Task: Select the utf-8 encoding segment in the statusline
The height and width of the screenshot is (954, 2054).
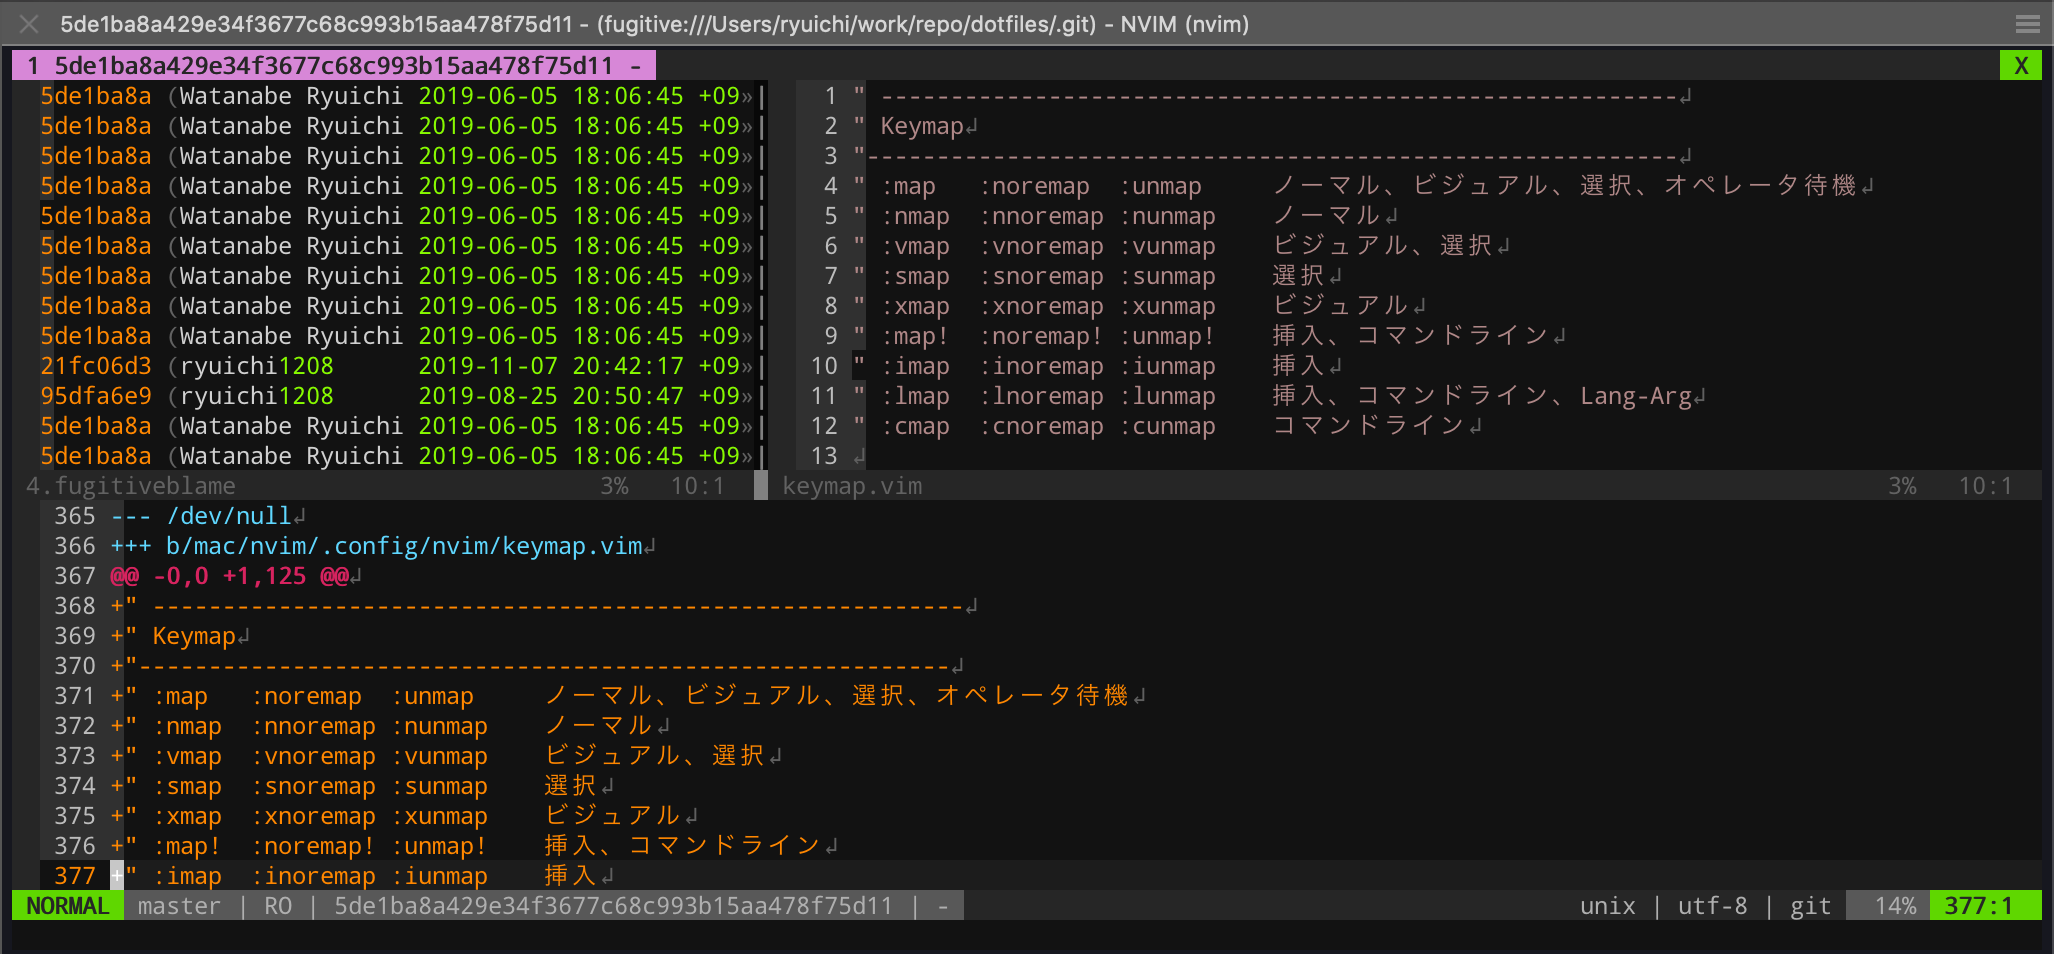Action: 1712,905
